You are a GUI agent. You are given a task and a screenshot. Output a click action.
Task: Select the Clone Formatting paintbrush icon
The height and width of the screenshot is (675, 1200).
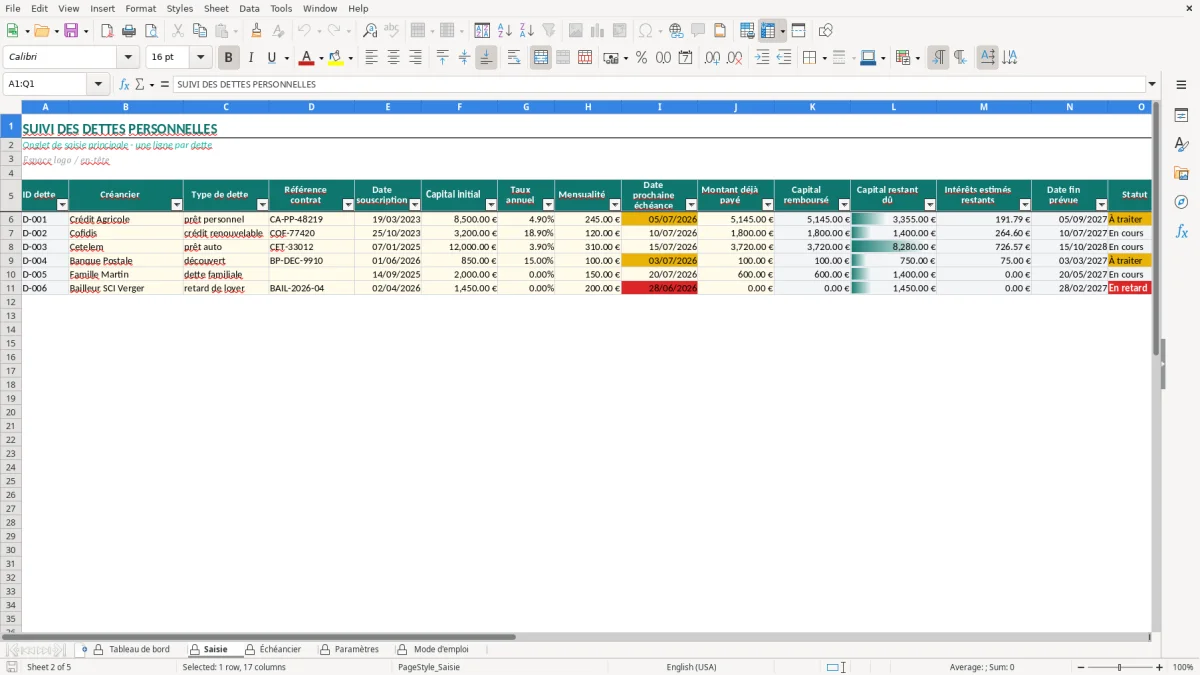tap(257, 31)
